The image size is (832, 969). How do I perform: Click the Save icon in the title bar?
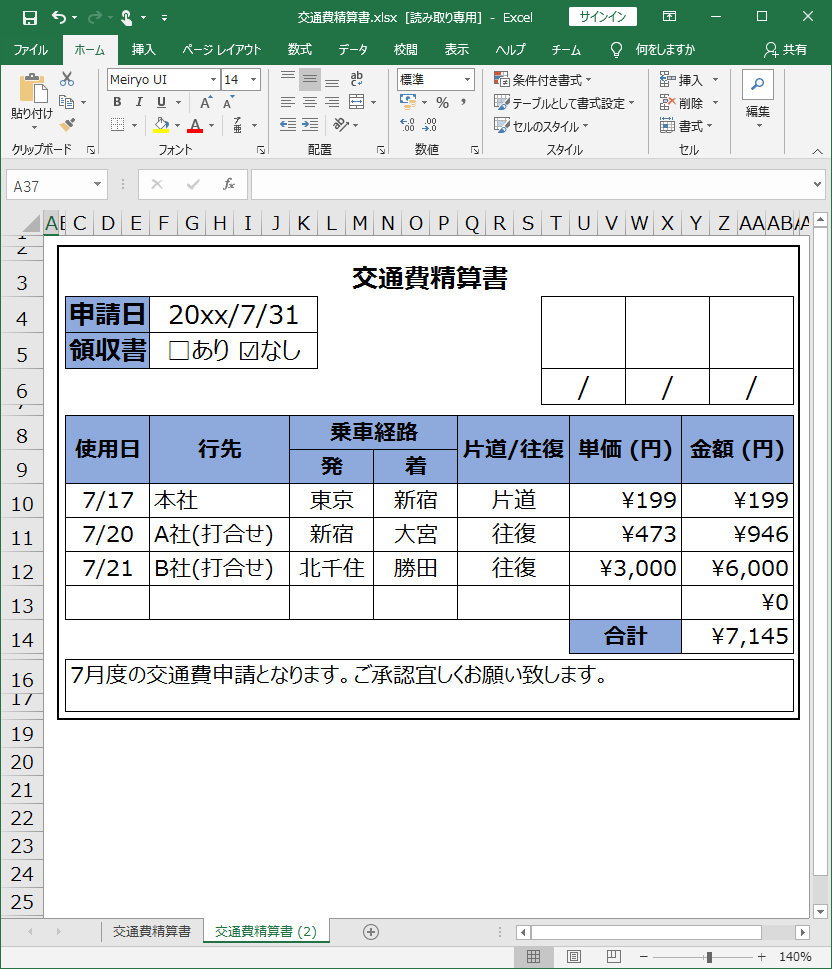[30, 17]
